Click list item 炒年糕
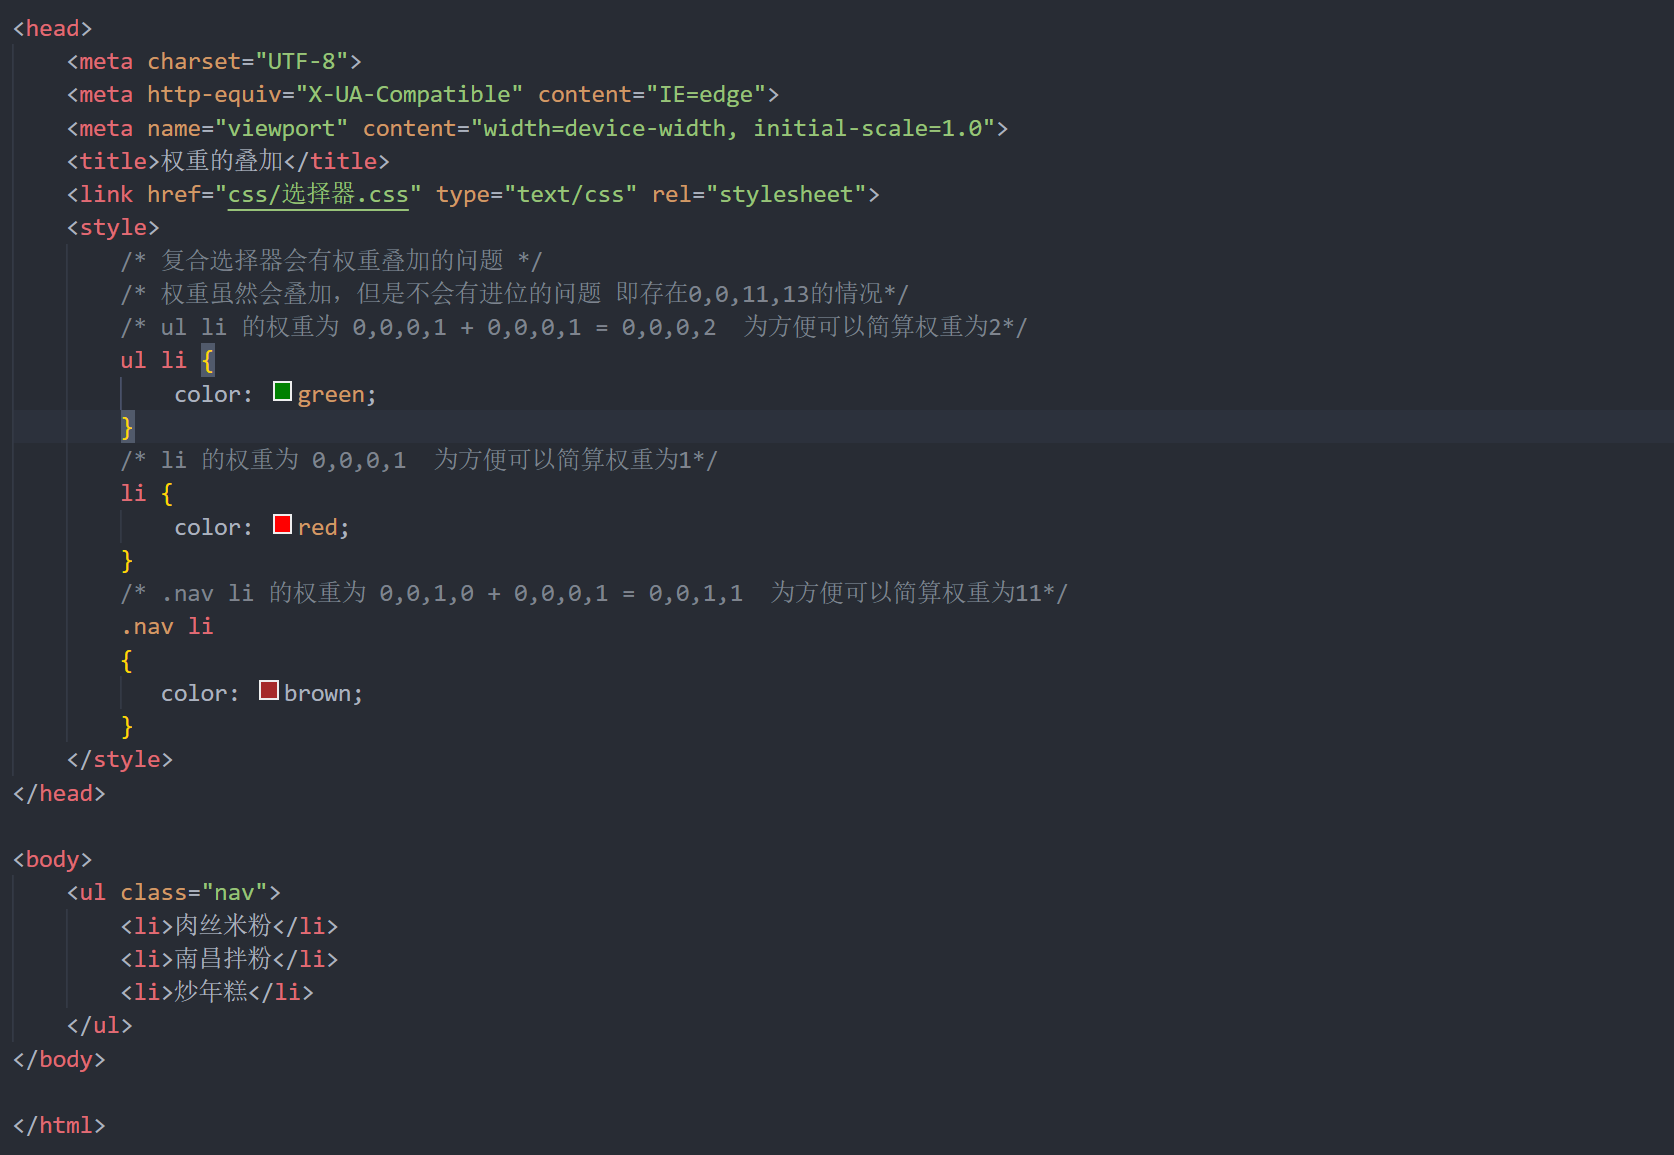The width and height of the screenshot is (1674, 1155). pyautogui.click(x=217, y=992)
